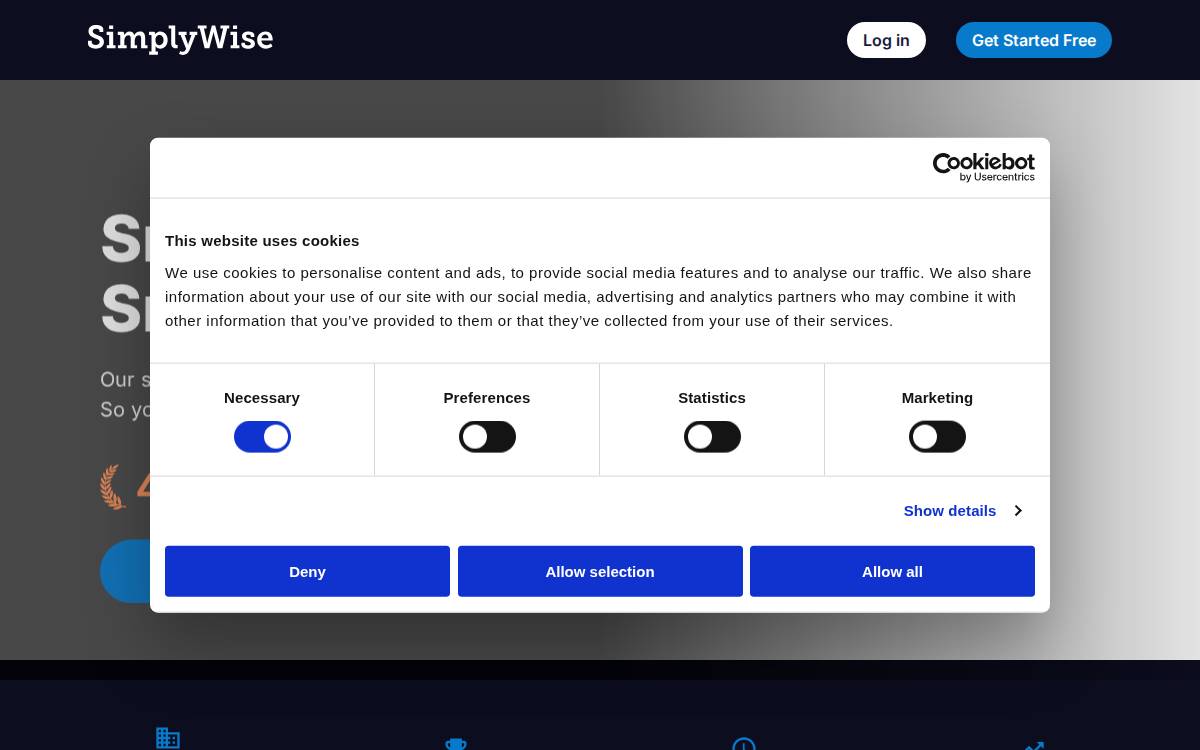Click Allow all cookies button
This screenshot has height=750, width=1200.
pyautogui.click(x=892, y=571)
